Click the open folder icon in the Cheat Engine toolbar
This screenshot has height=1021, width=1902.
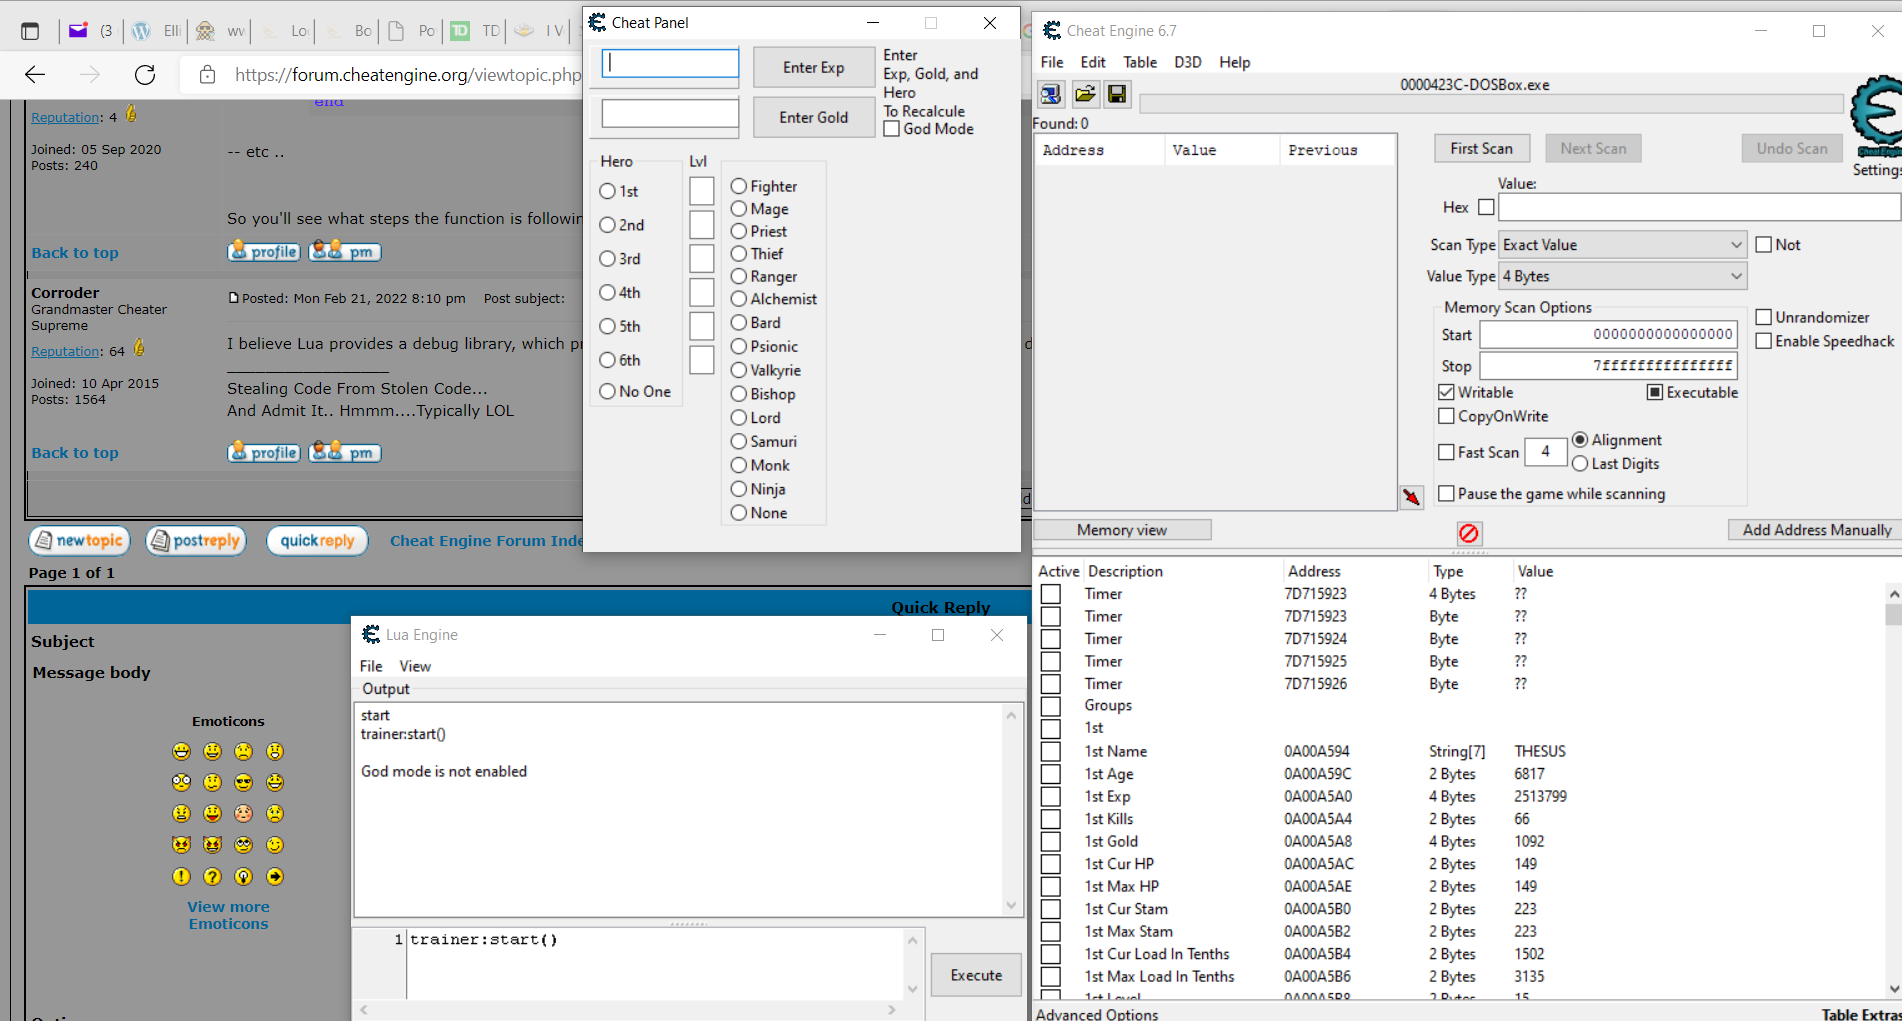pos(1084,94)
